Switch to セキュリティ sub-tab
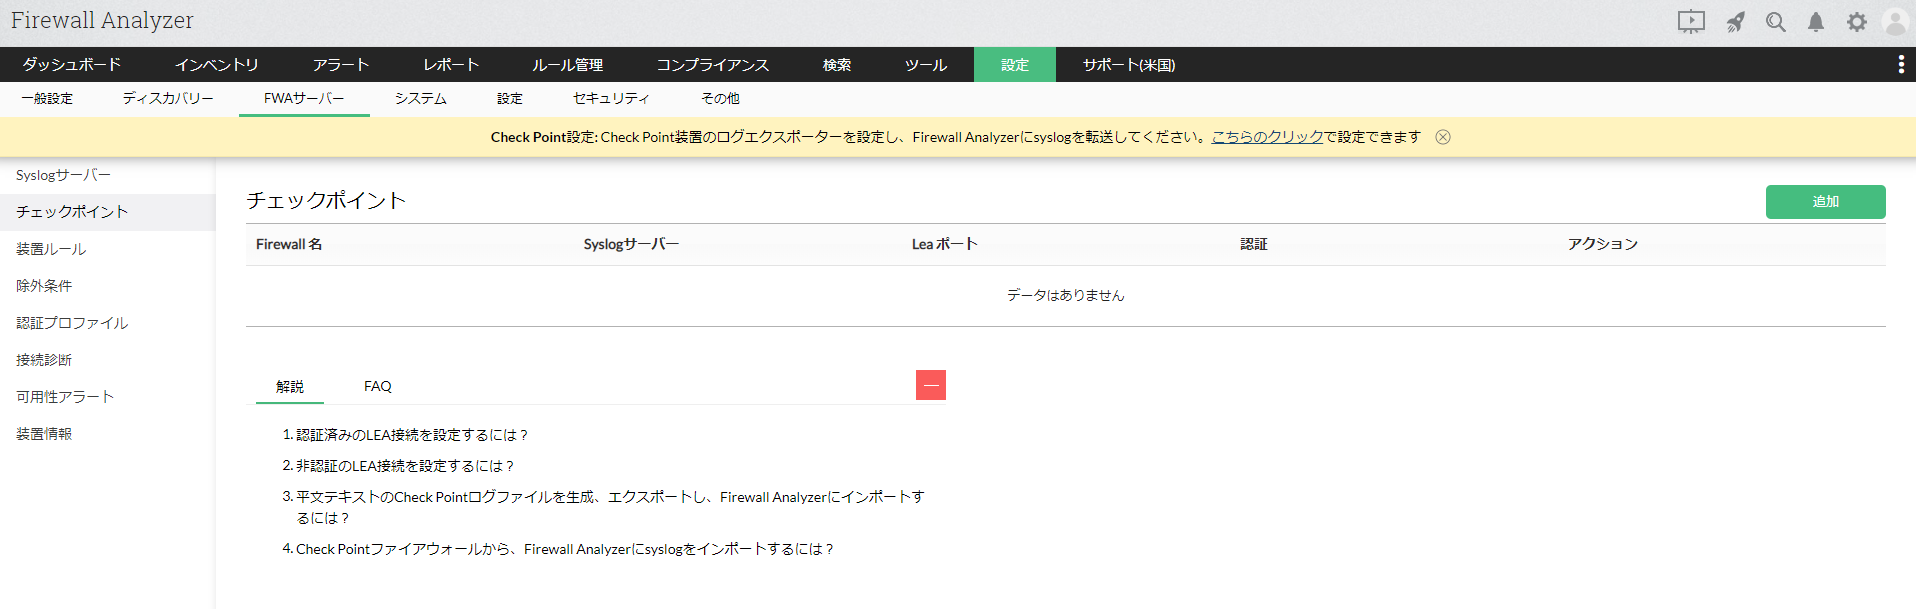This screenshot has height=609, width=1916. click(611, 98)
